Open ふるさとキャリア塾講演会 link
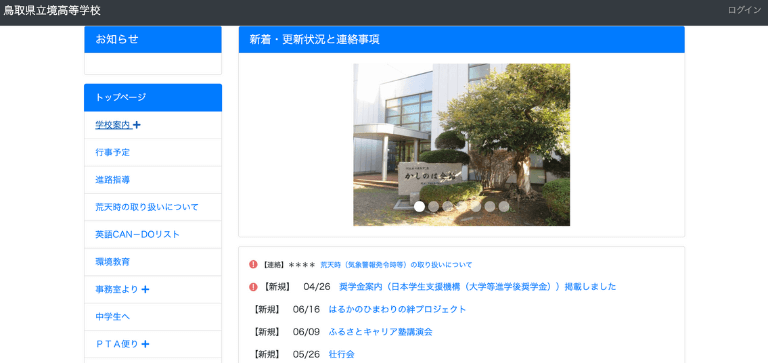Image resolution: width=768 pixels, height=363 pixels. (381, 332)
